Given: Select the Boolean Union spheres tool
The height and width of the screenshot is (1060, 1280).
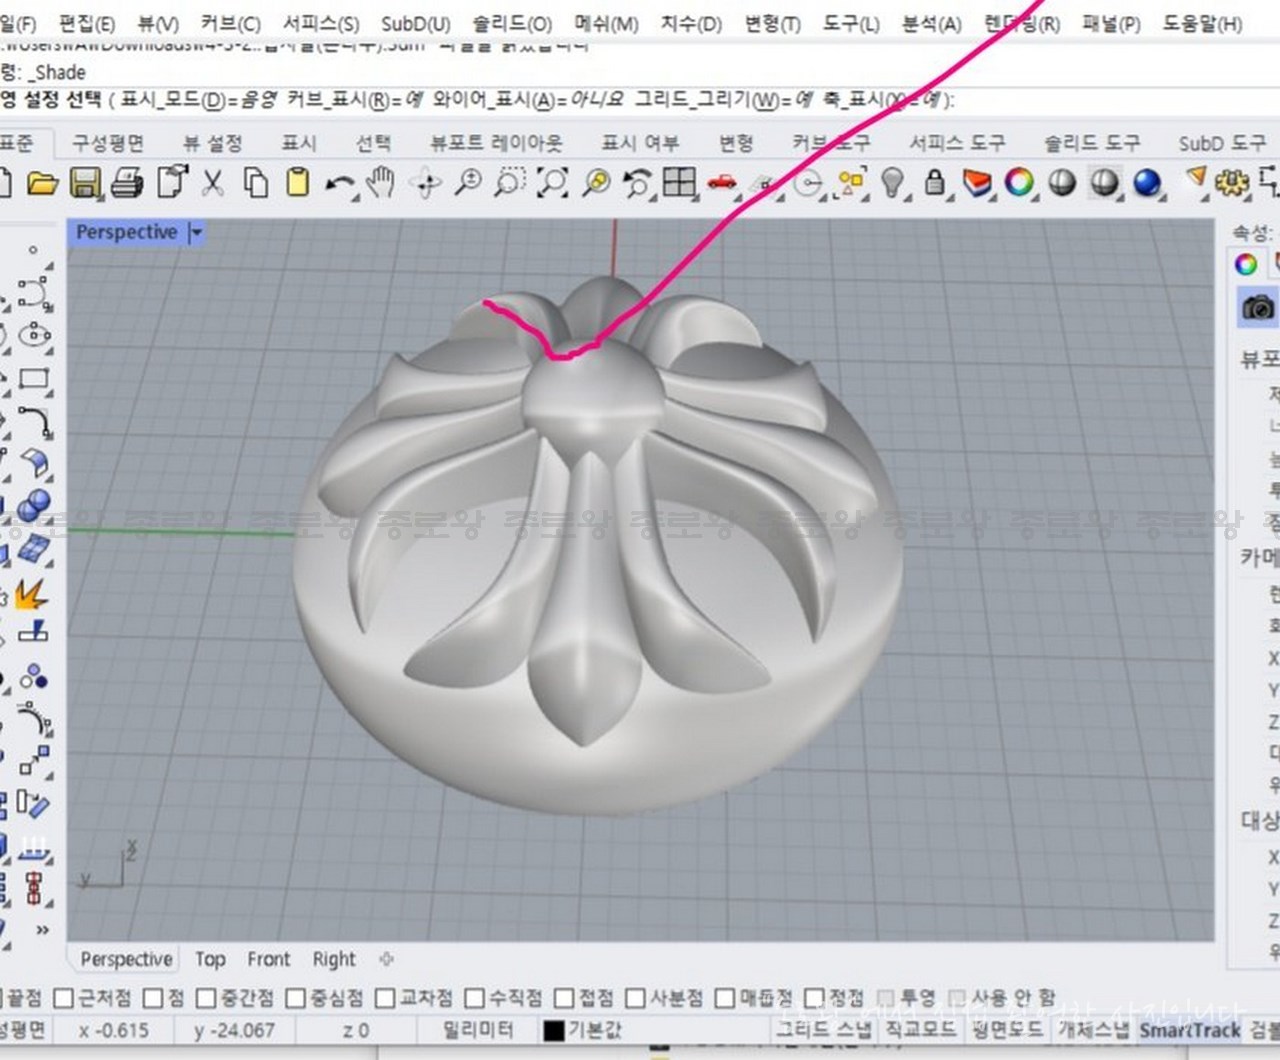Looking at the screenshot, I should click(x=35, y=505).
